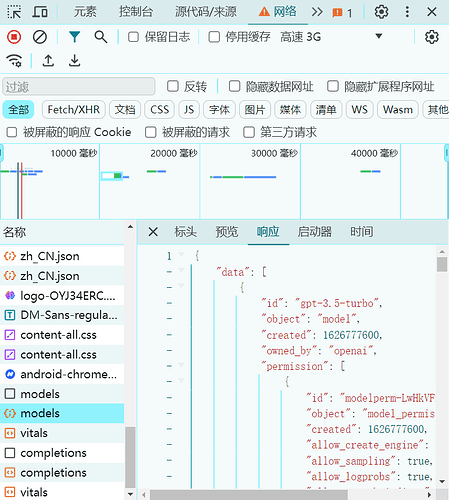
Task: Open the issues counter with 1 warning
Action: click(x=342, y=13)
